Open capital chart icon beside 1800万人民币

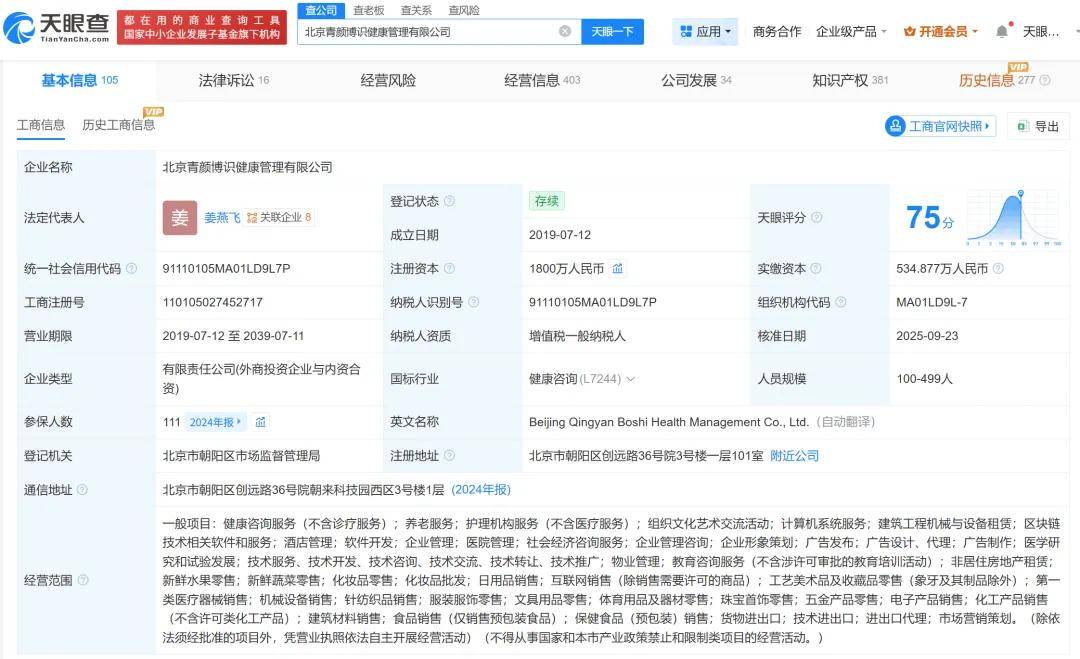point(617,269)
